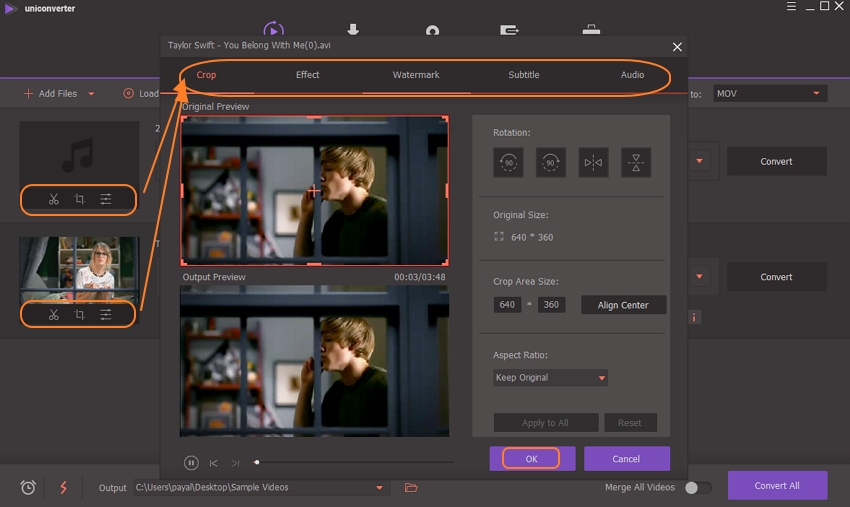Flip the video vertically
This screenshot has width=850, height=507.
click(x=635, y=162)
